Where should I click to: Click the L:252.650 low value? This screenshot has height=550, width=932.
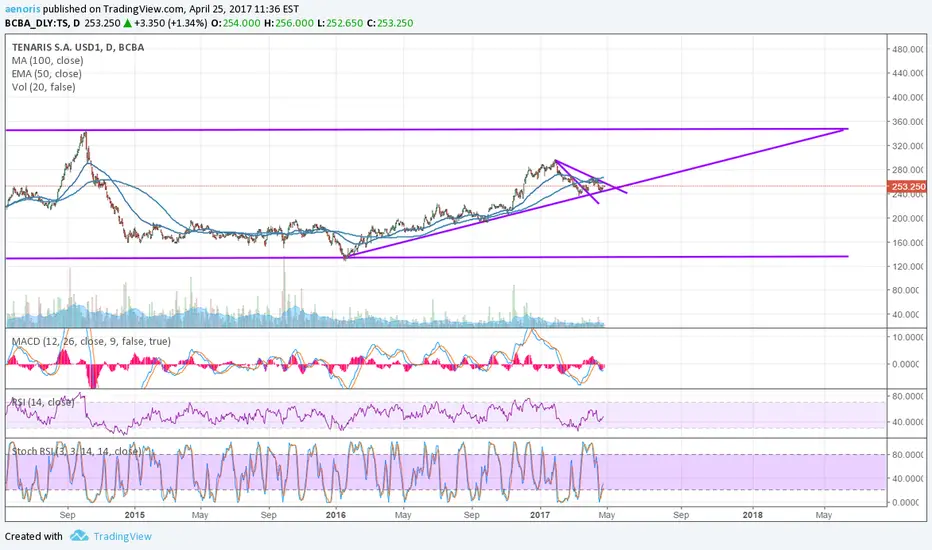[x=340, y=23]
